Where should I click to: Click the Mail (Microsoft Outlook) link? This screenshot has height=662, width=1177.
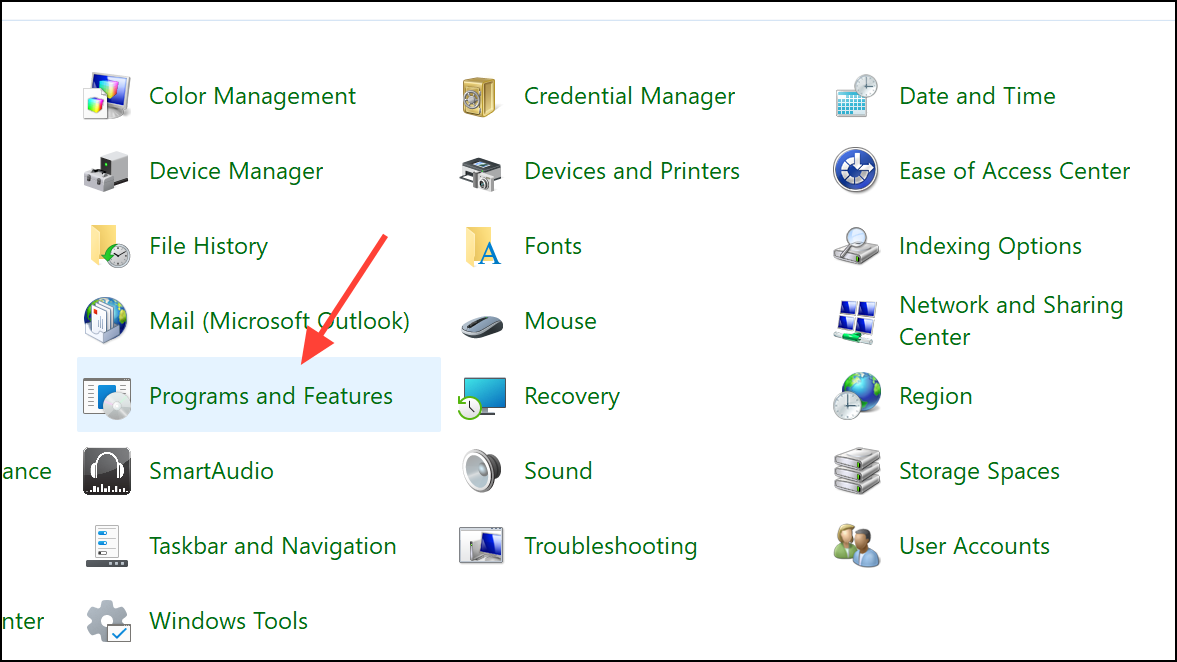(x=279, y=320)
